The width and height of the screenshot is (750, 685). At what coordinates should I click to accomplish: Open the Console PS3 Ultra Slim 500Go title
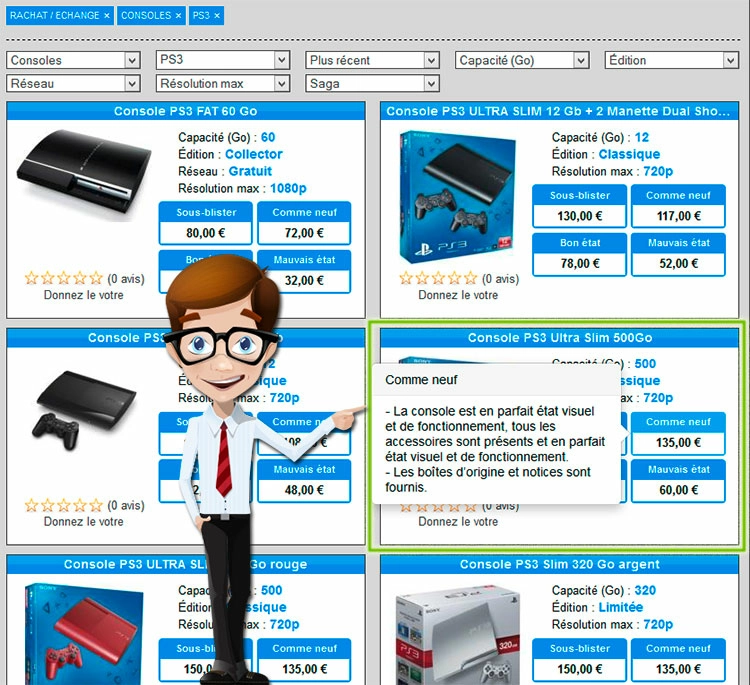click(559, 338)
